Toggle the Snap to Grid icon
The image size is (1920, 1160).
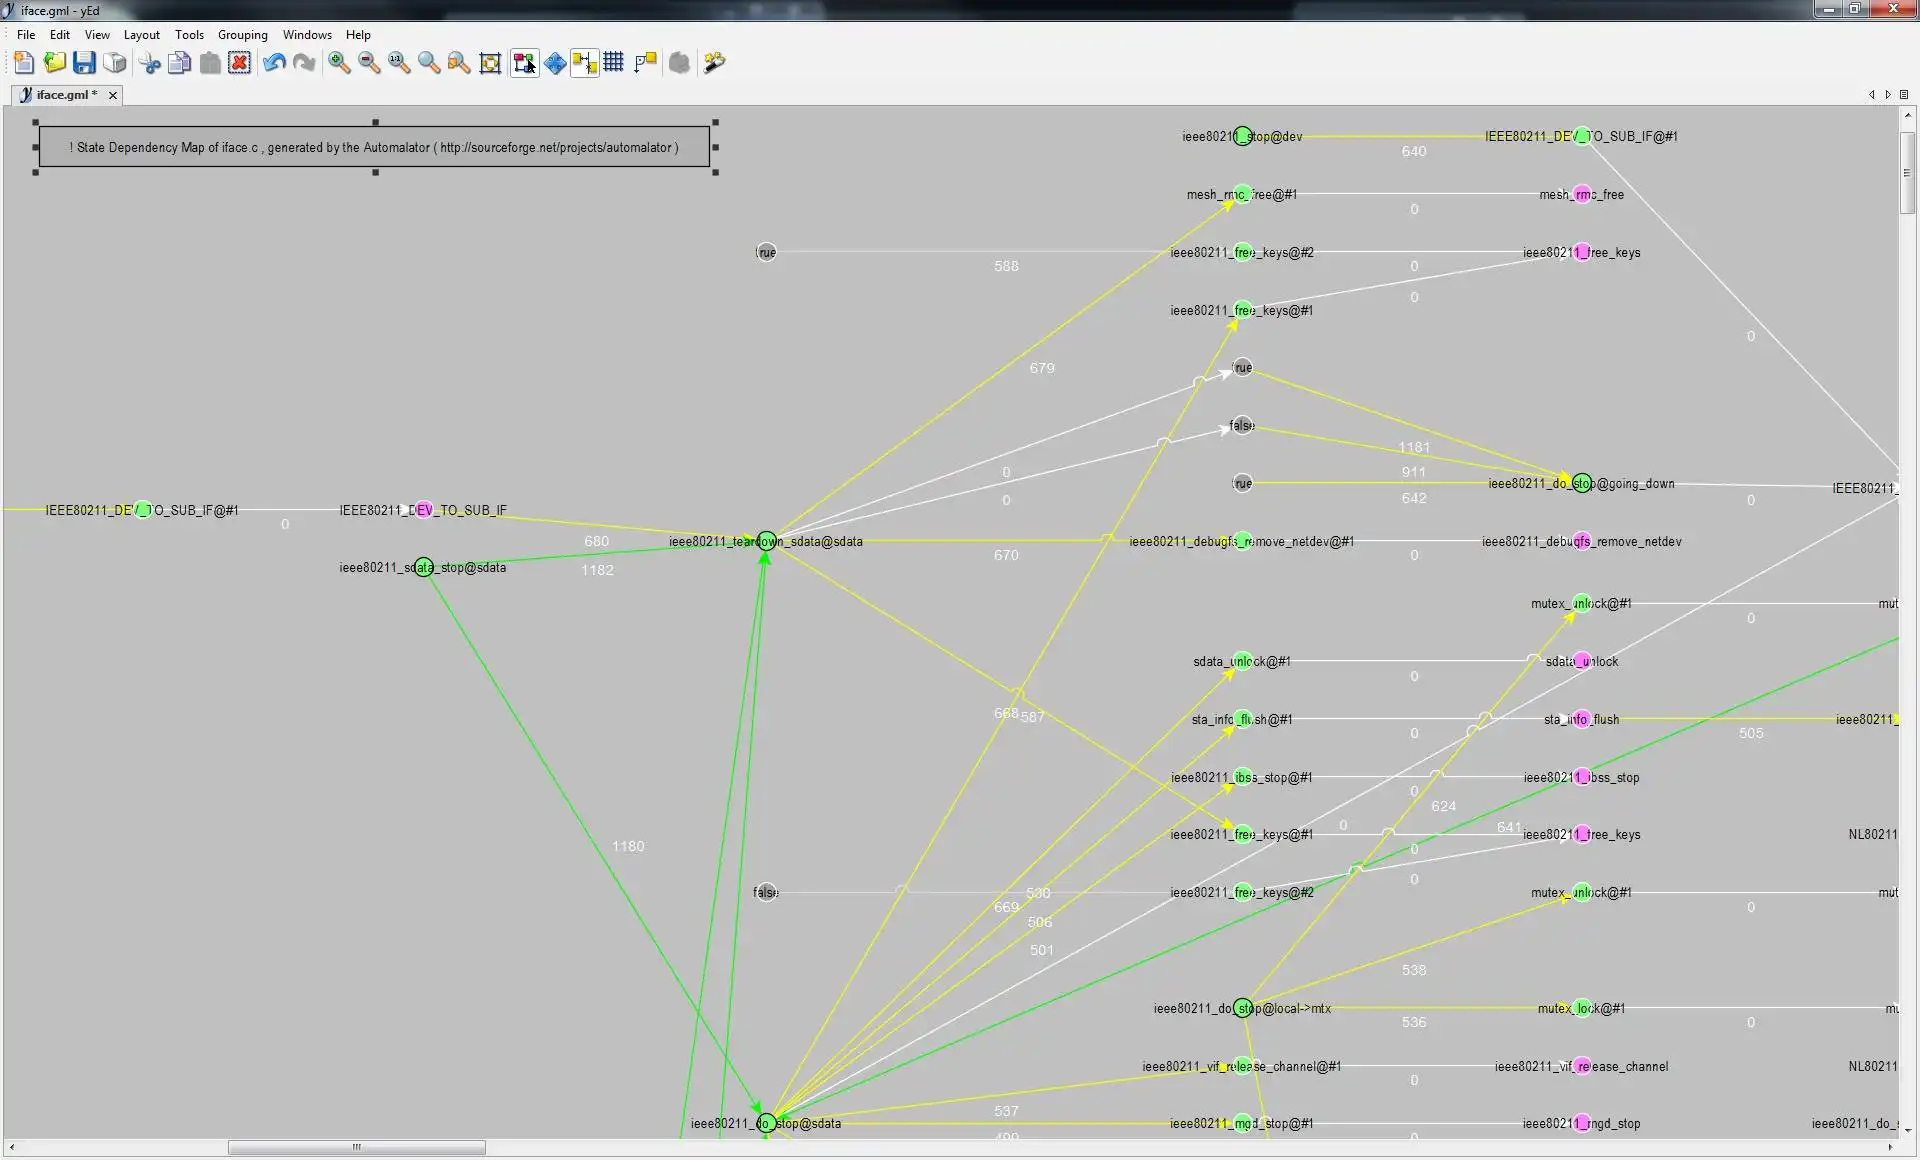pos(613,63)
